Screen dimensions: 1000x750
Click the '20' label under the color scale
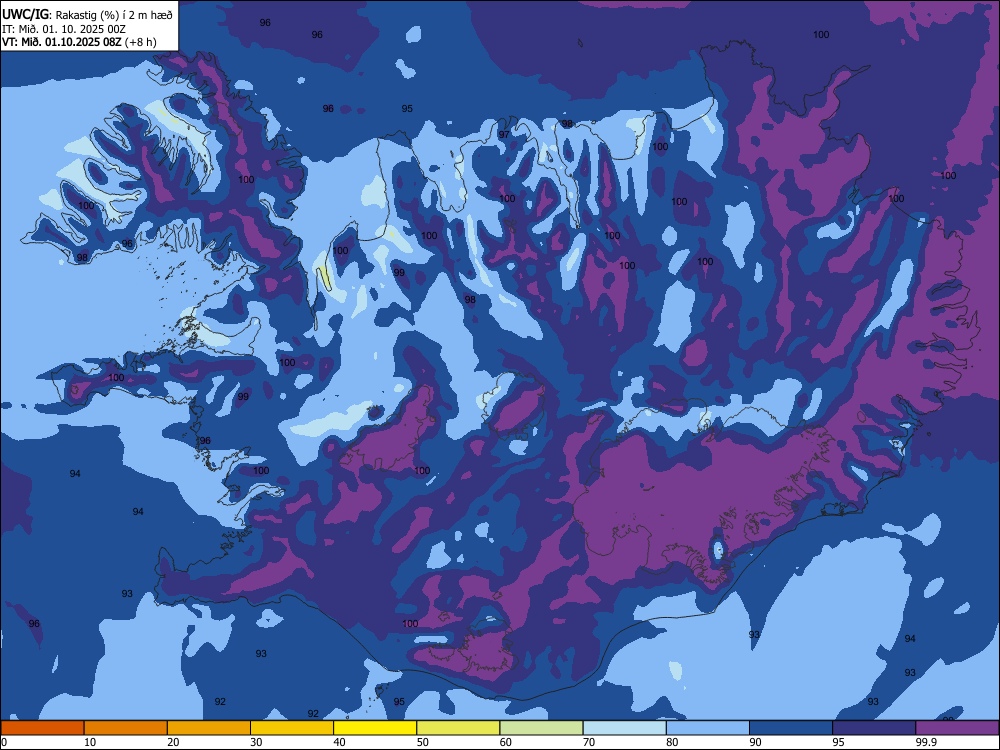tap(173, 742)
